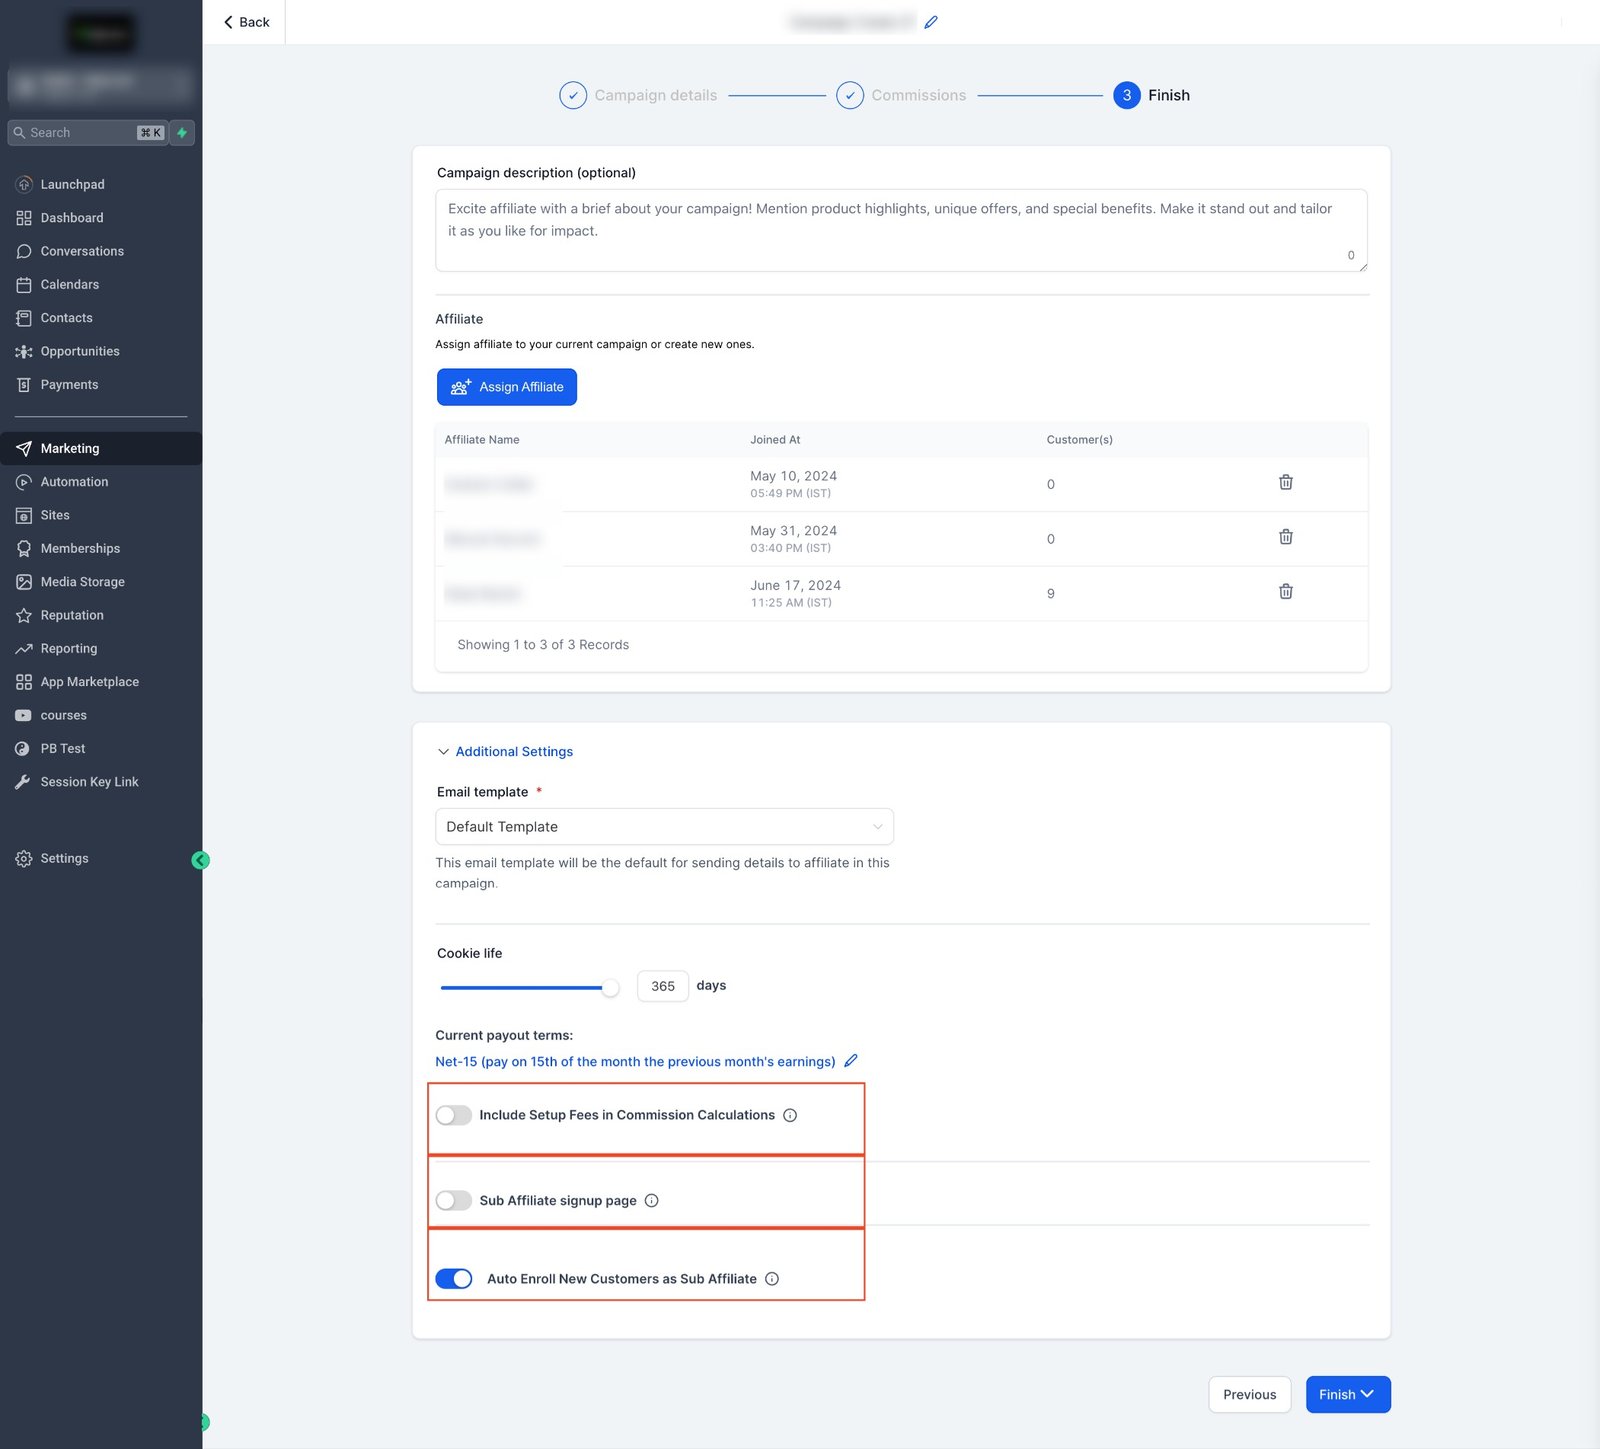Screen dimensions: 1600x1449
Task: Open the Email template dropdown
Action: tap(664, 827)
